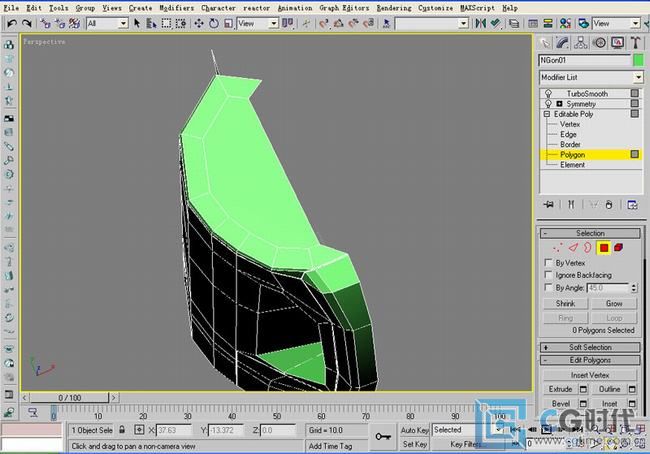
Task: Collapse the Editable Poly tree
Action: (x=547, y=114)
